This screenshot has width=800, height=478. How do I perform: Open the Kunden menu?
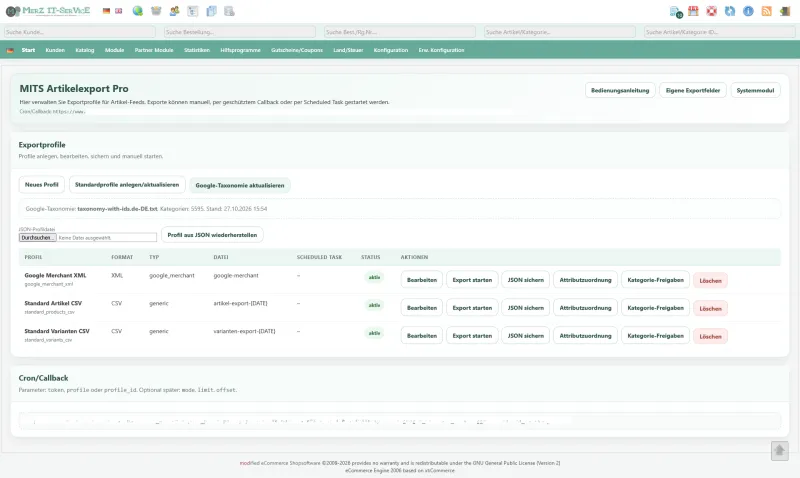[55, 50]
